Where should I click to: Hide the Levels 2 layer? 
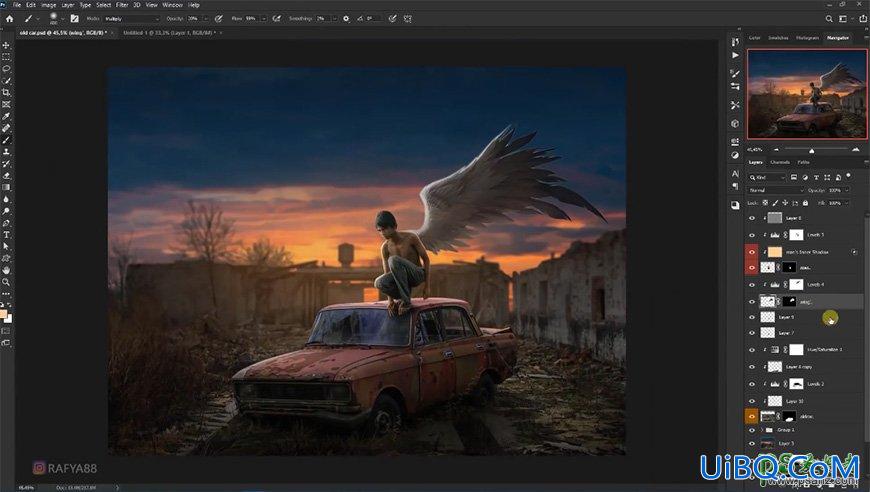click(752, 384)
